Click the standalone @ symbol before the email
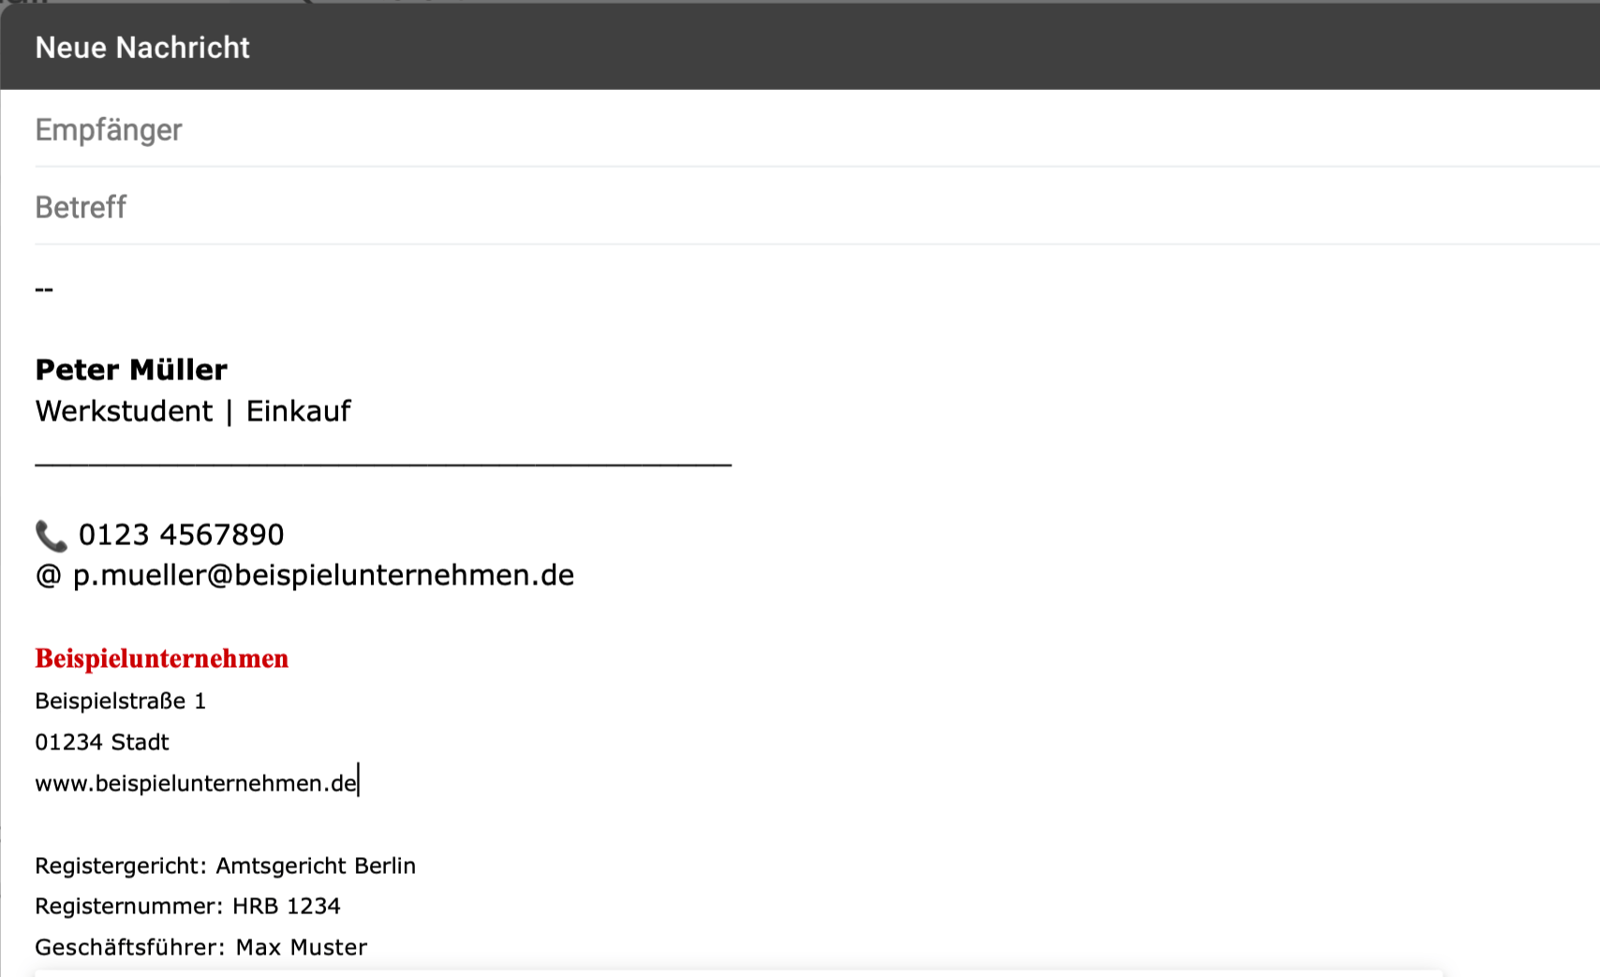 point(48,576)
